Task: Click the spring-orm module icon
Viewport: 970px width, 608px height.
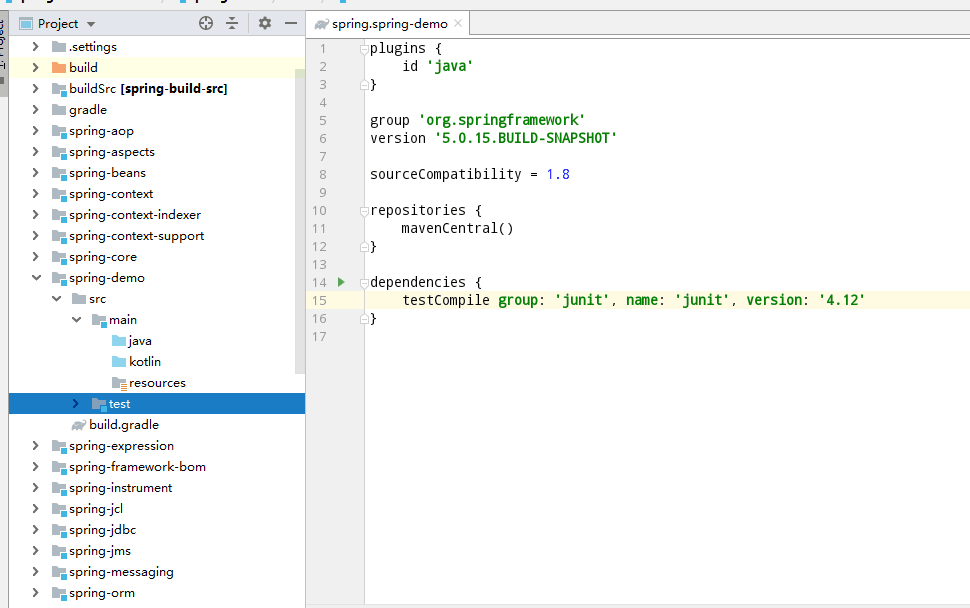Action: pyautogui.click(x=59, y=593)
